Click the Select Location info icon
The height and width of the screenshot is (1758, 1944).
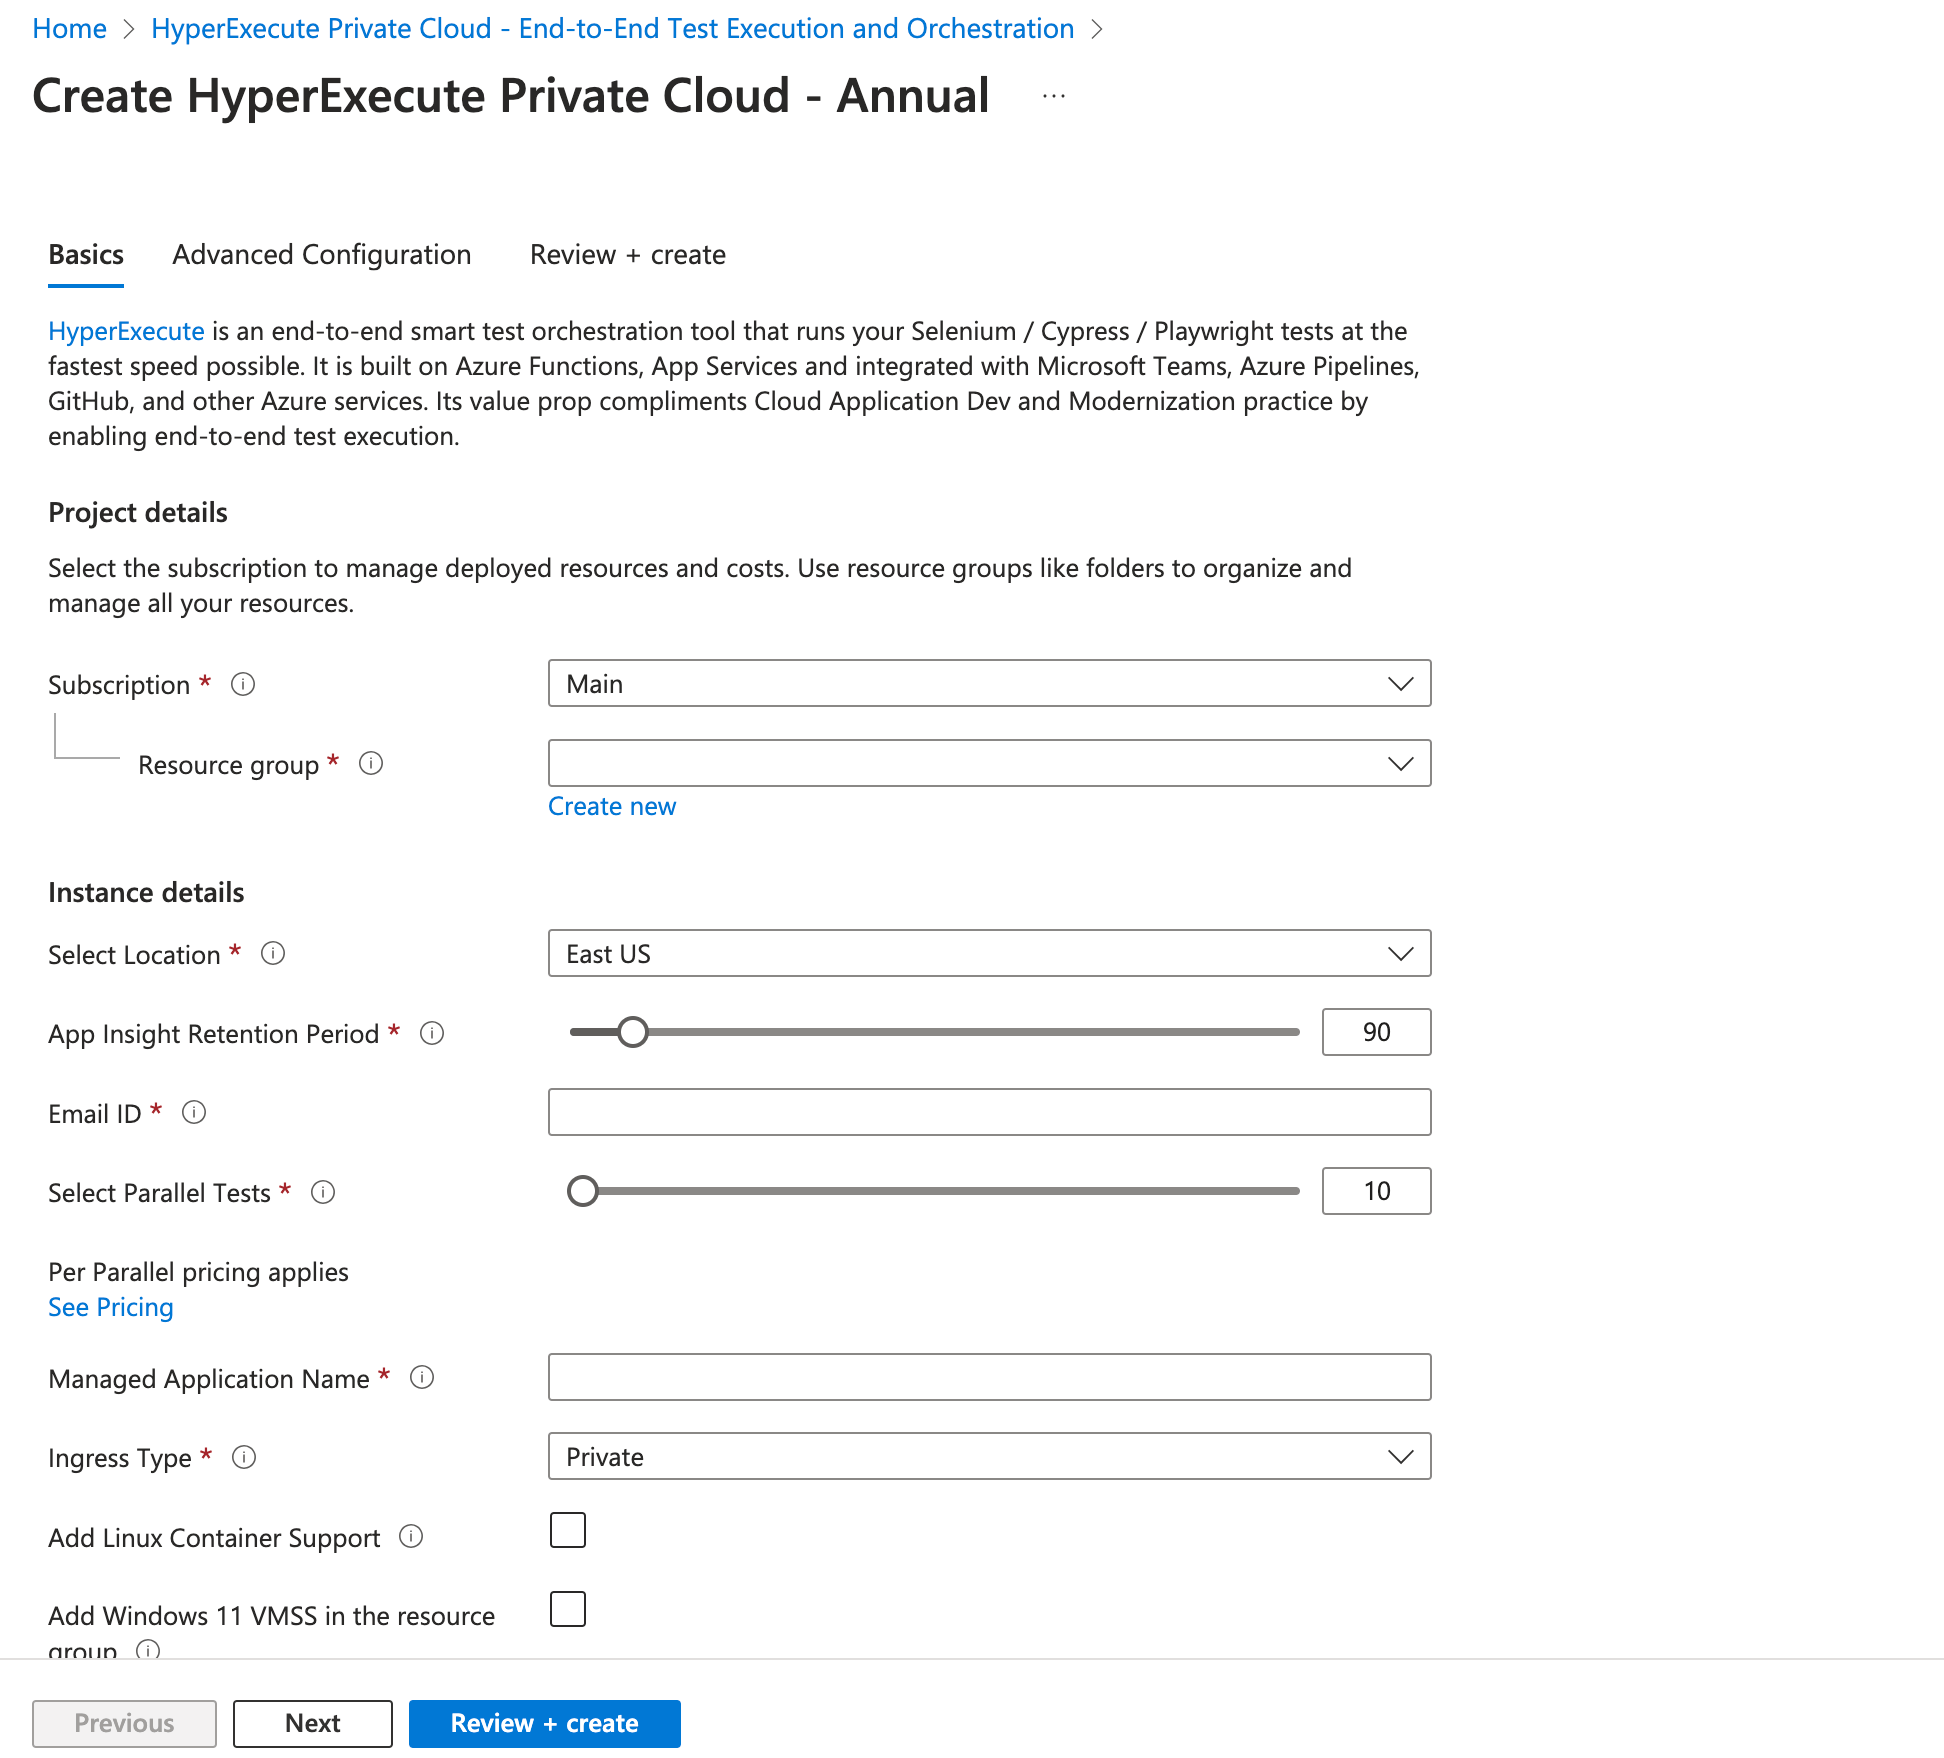tap(273, 954)
